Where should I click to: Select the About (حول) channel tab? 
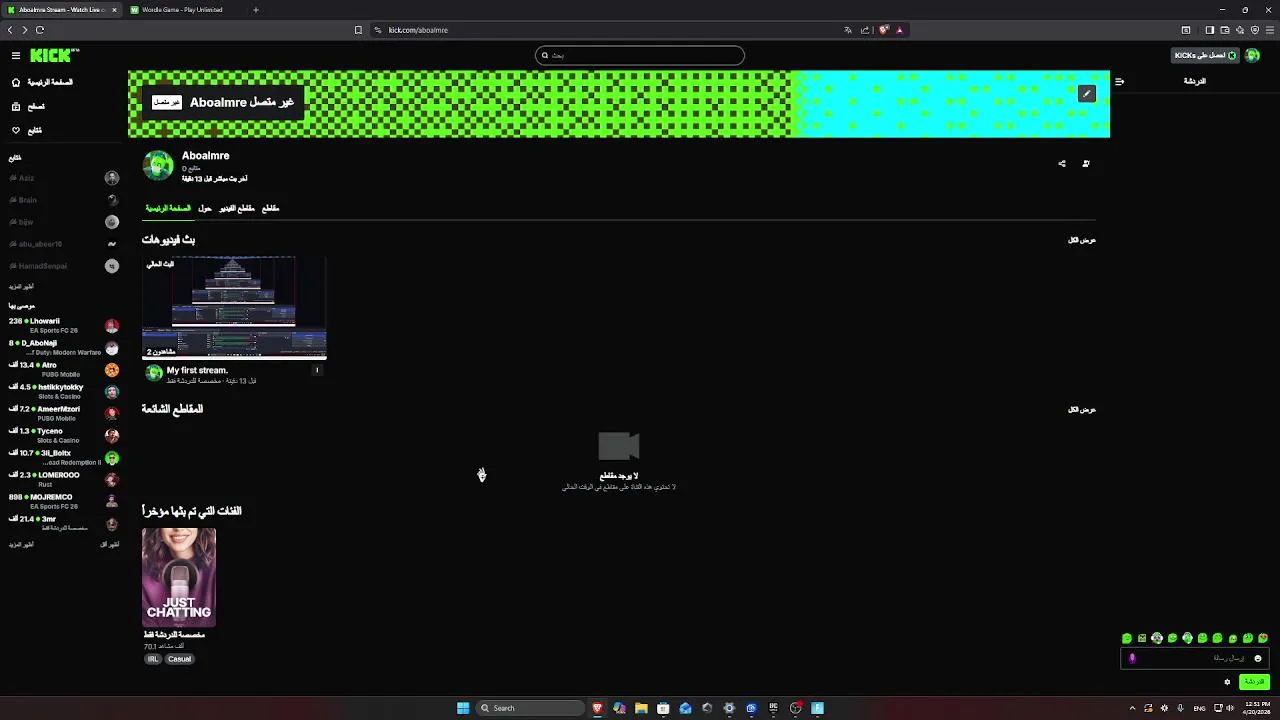[205, 208]
